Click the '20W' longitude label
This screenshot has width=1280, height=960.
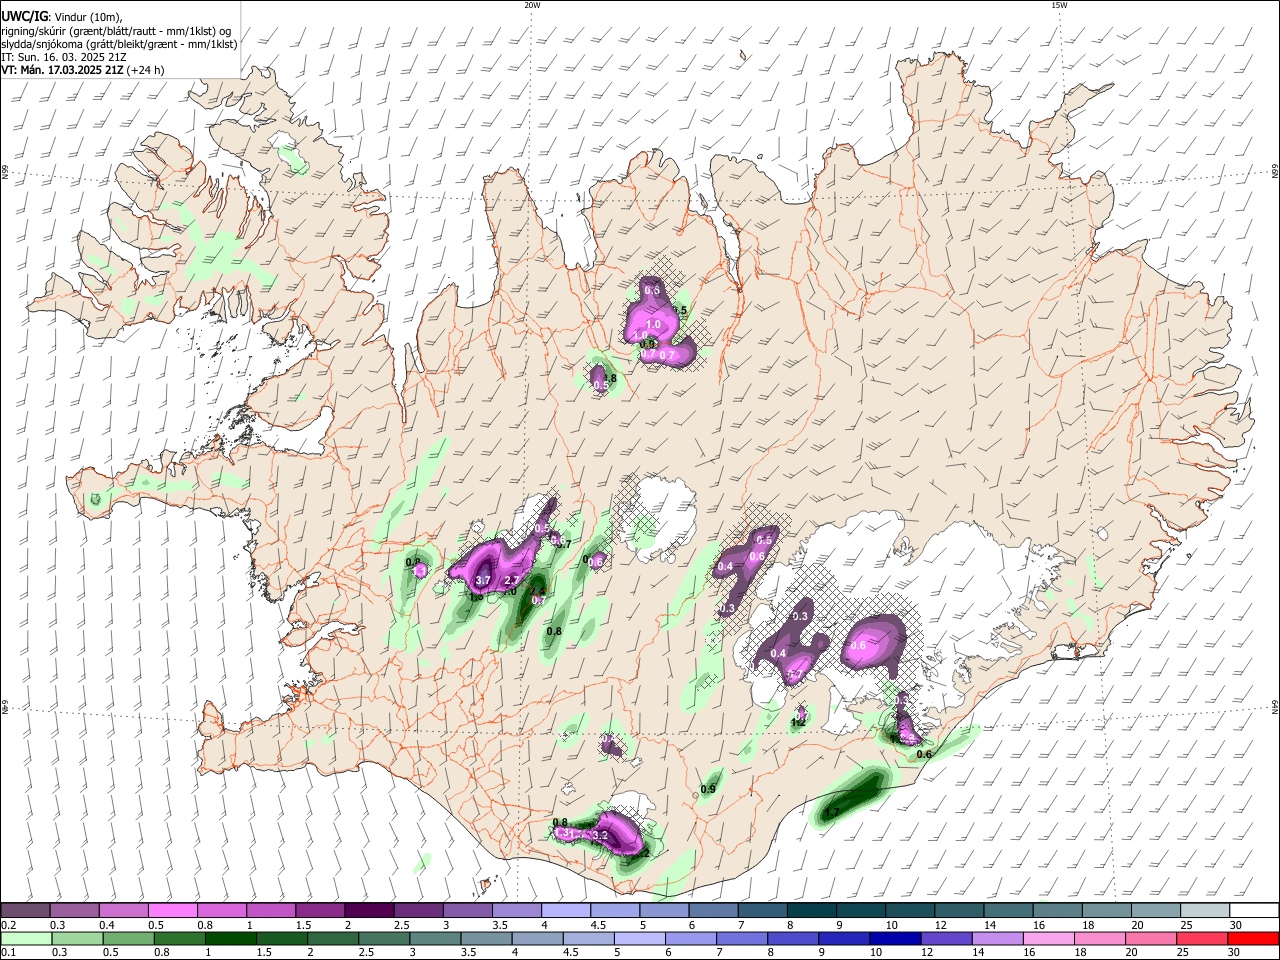click(532, 5)
